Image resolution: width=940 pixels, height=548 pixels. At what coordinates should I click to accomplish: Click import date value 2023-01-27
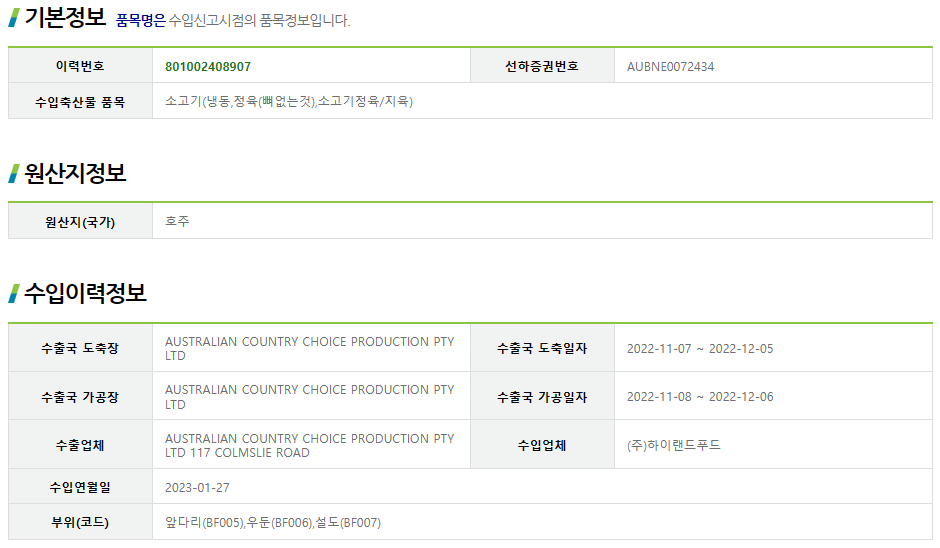[197, 487]
